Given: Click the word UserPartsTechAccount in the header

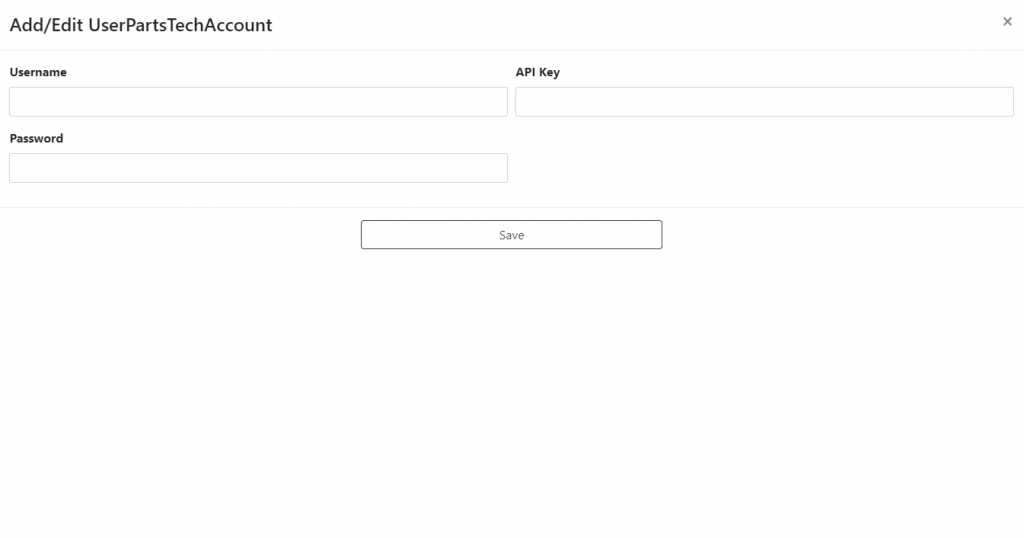Looking at the screenshot, I should [x=180, y=25].
